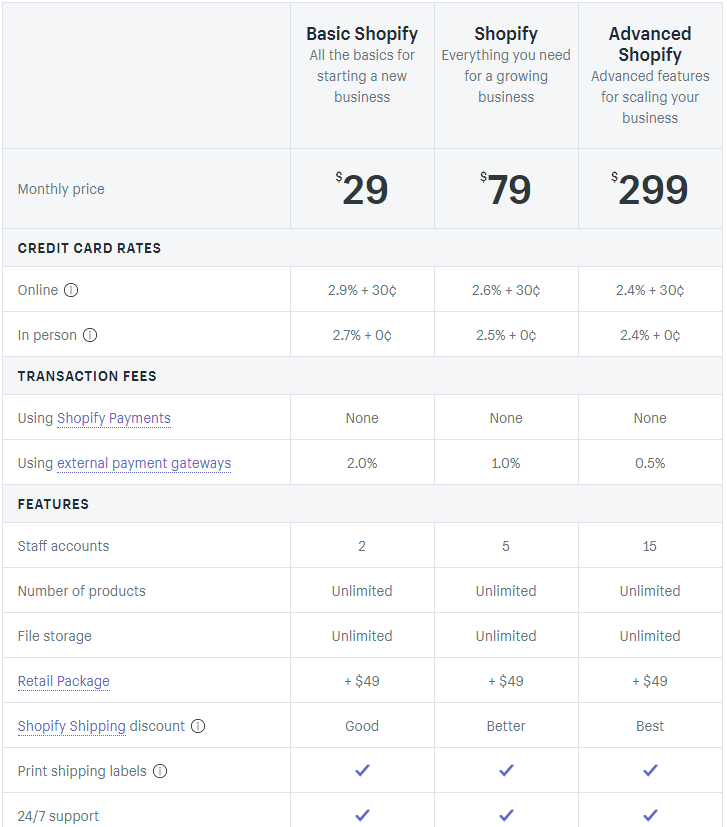This screenshot has width=727, height=827.
Task: Click info icon next to Print shipping labels
Action: [x=160, y=771]
